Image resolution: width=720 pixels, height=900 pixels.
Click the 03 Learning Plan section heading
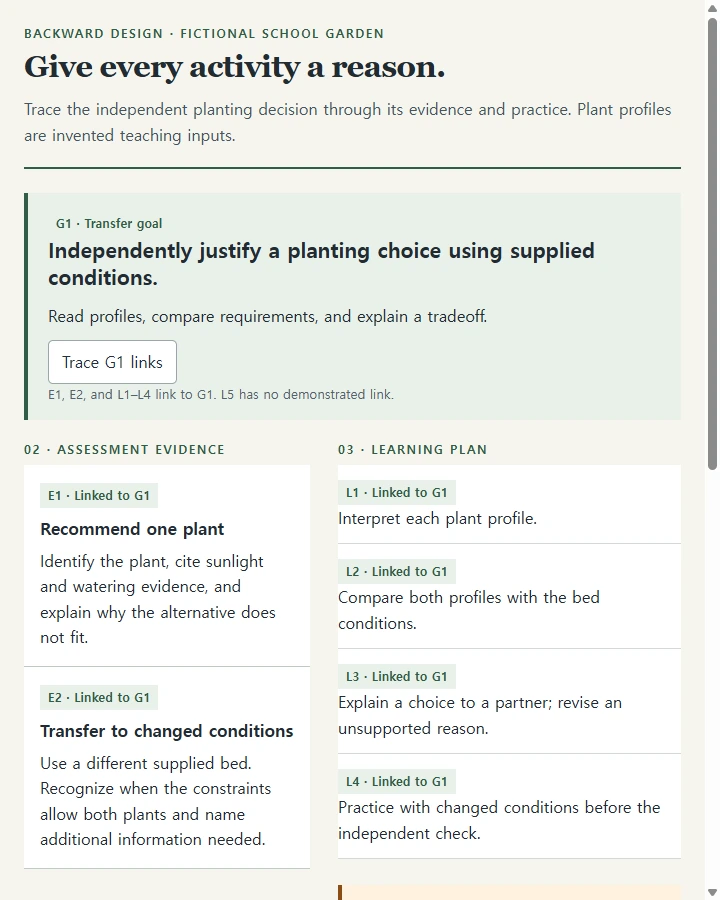click(x=413, y=449)
